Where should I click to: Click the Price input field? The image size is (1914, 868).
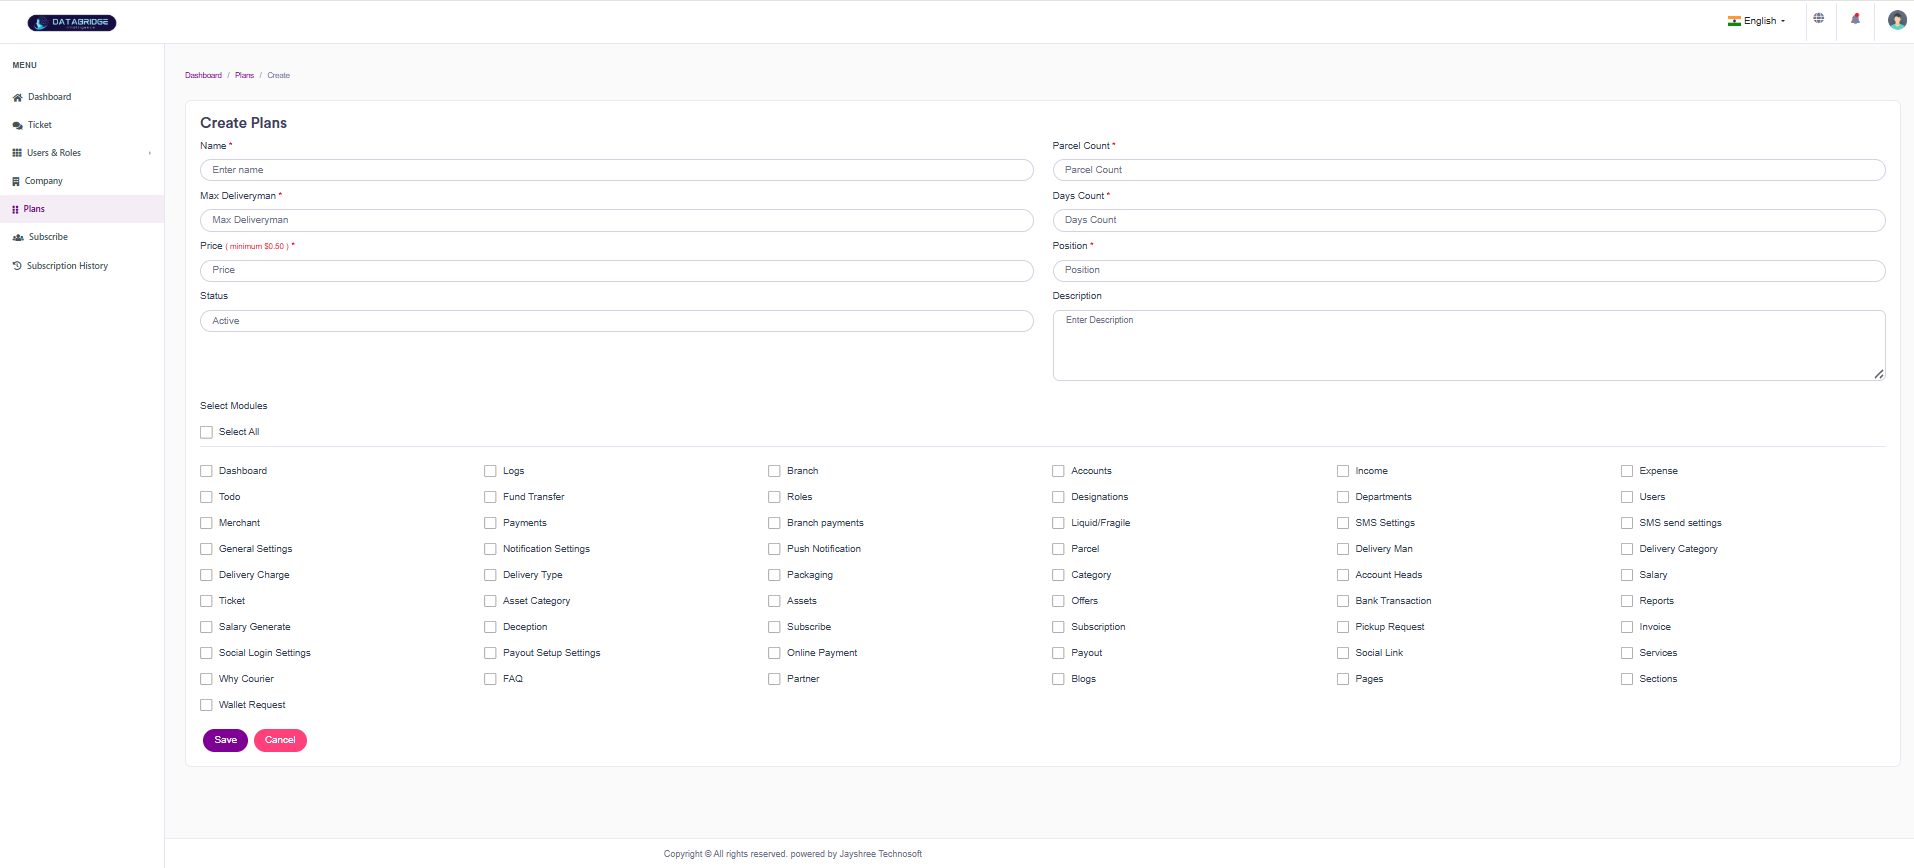[616, 270]
